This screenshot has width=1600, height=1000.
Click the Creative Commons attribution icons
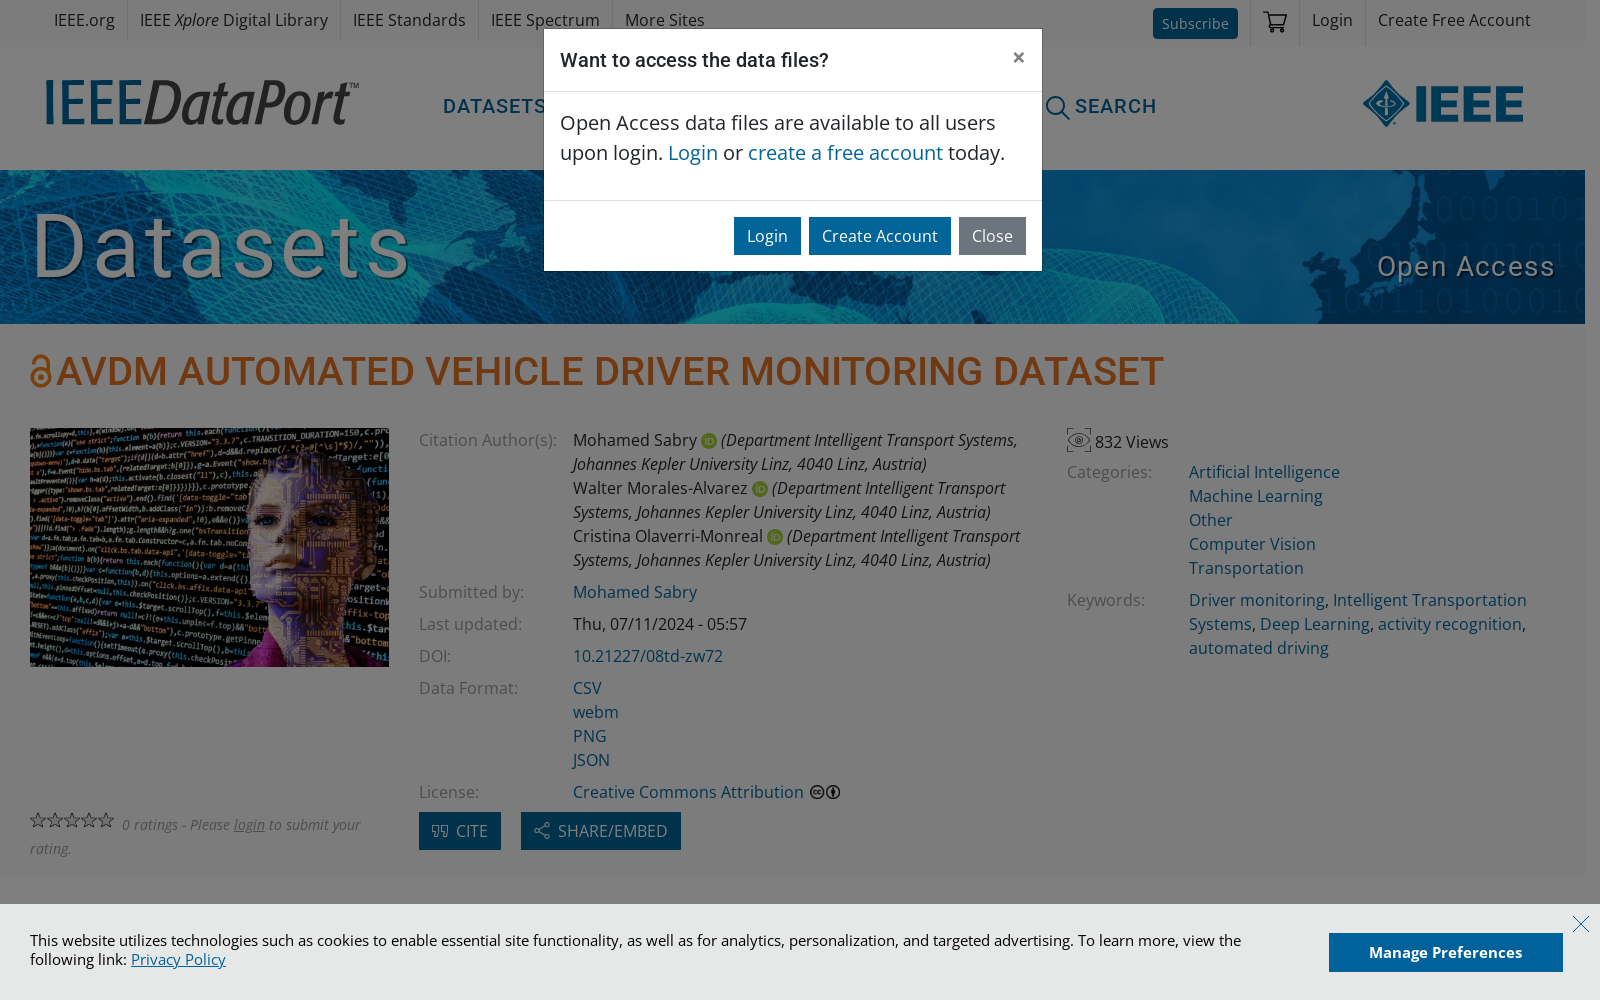click(x=824, y=792)
